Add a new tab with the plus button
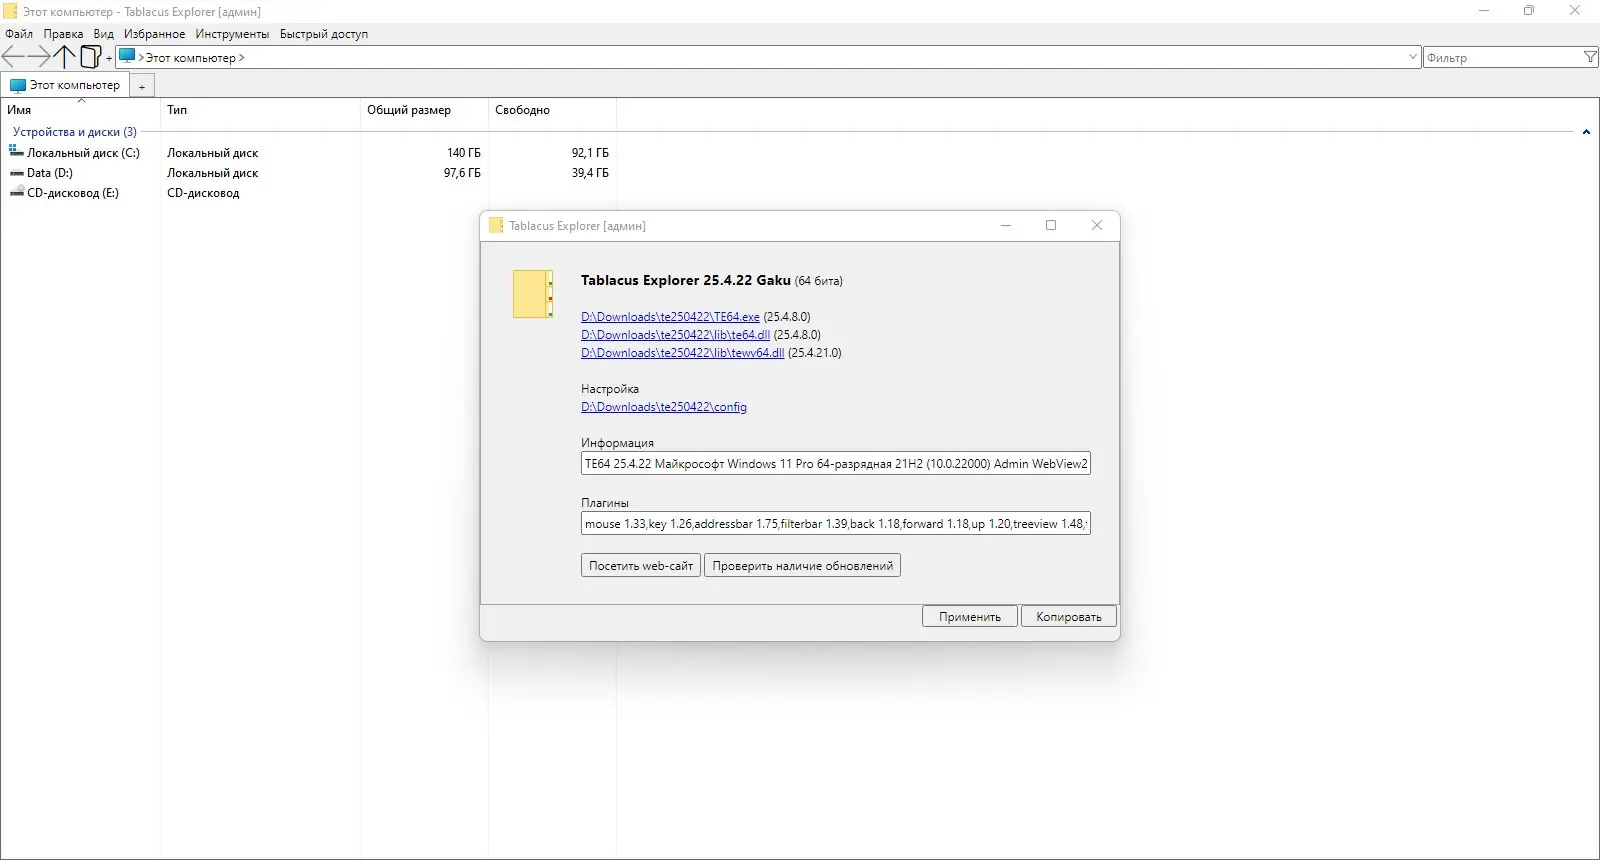This screenshot has height=860, width=1600. pyautogui.click(x=142, y=87)
